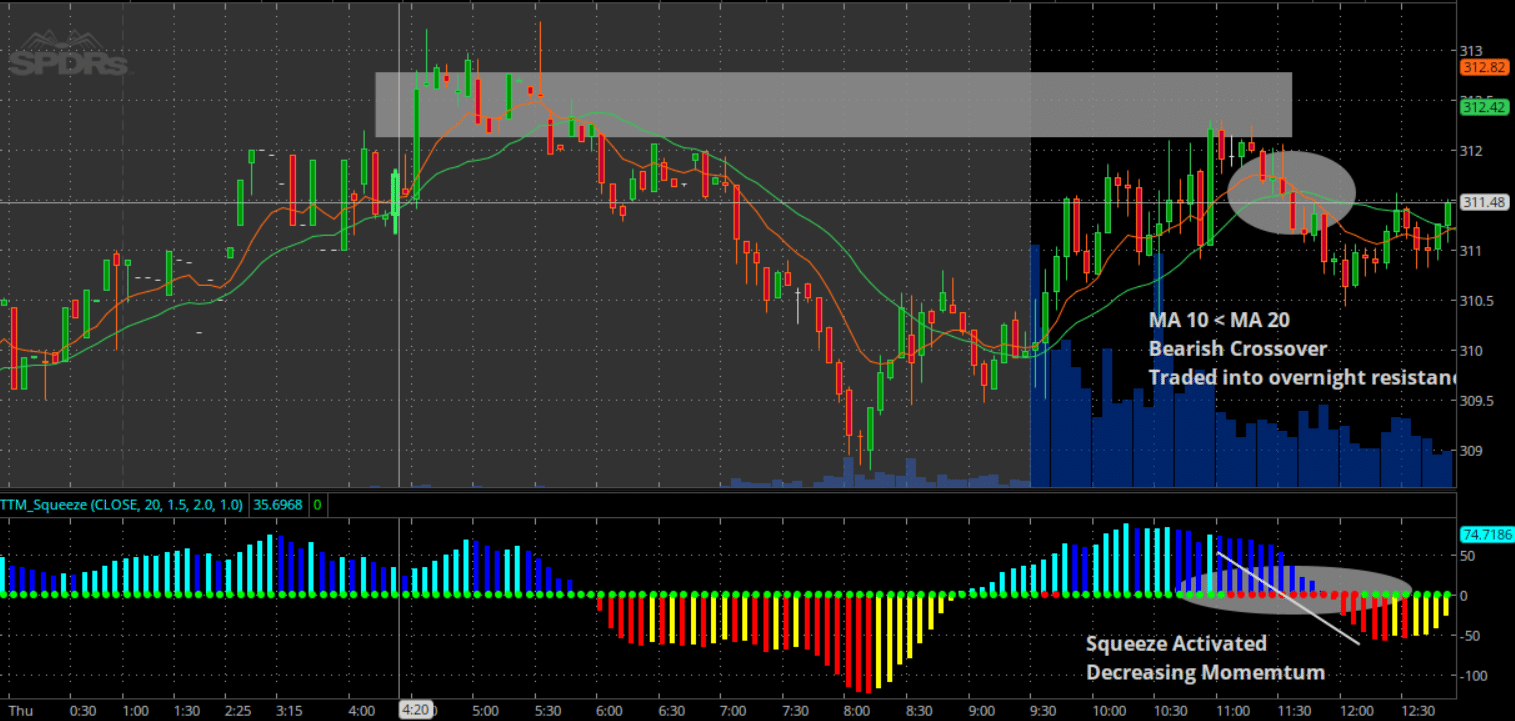This screenshot has width=1515, height=721.
Task: Click the 5:00 time axis label
Action: [485, 710]
